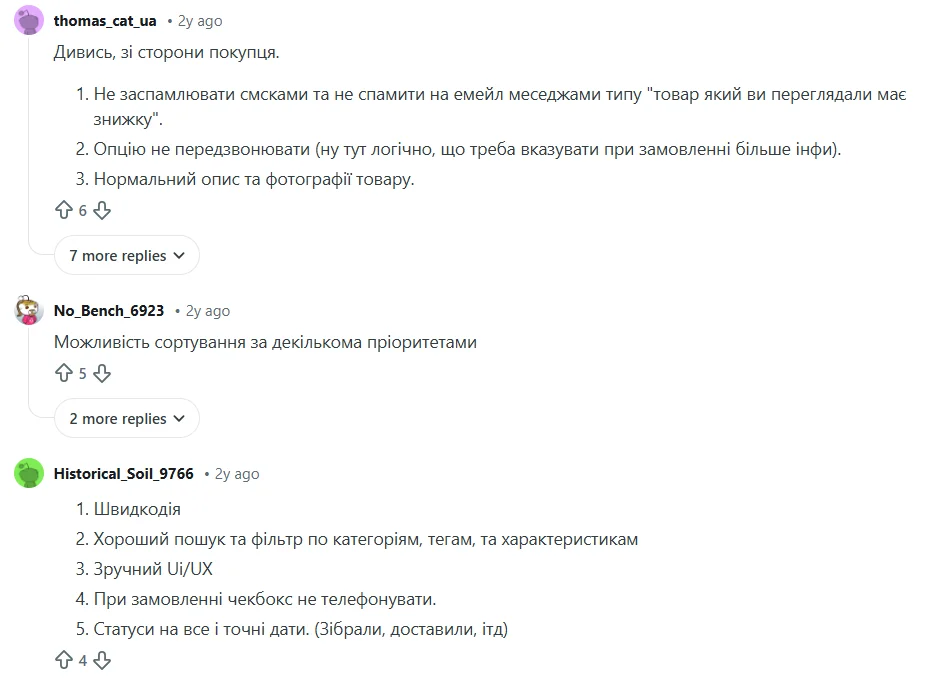Downvote Historical_Soil_9766's comment
The width and height of the screenshot is (929, 681).
point(103,660)
